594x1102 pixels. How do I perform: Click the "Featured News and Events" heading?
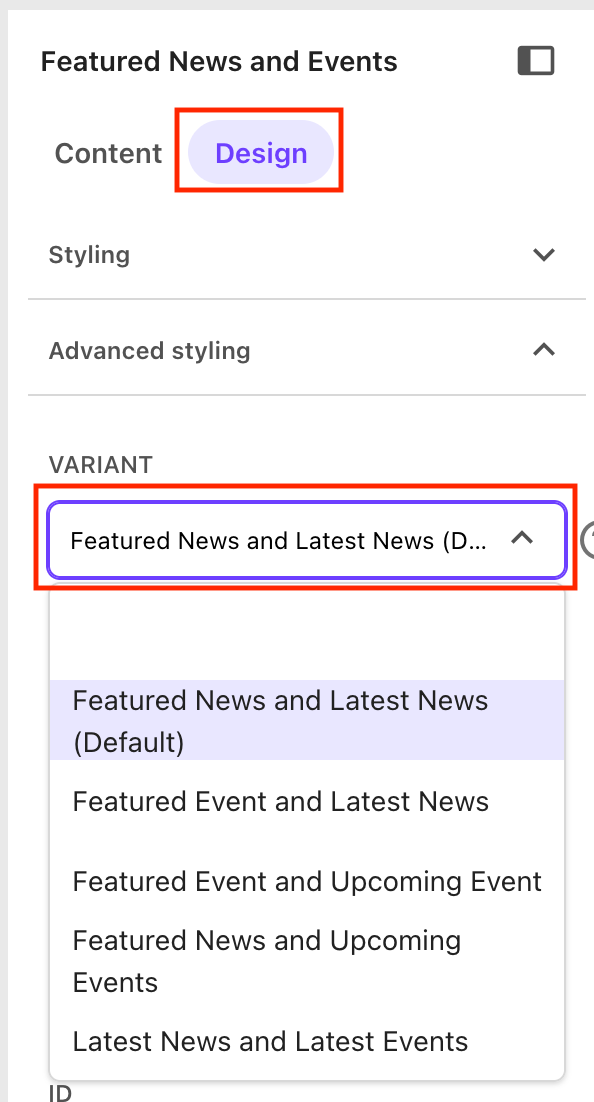click(218, 61)
